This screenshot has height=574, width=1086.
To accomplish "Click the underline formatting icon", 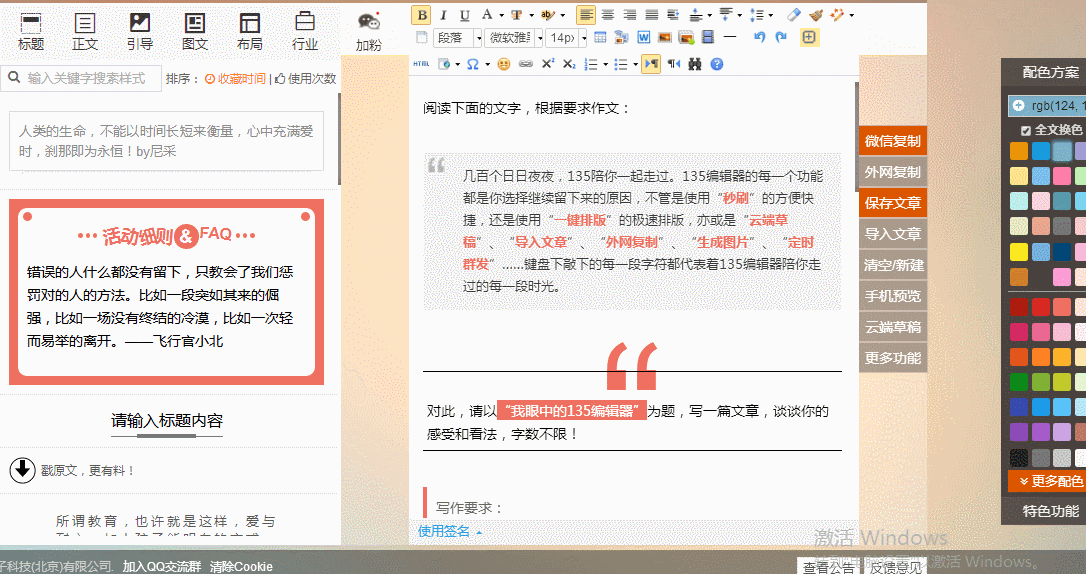I will coord(464,15).
